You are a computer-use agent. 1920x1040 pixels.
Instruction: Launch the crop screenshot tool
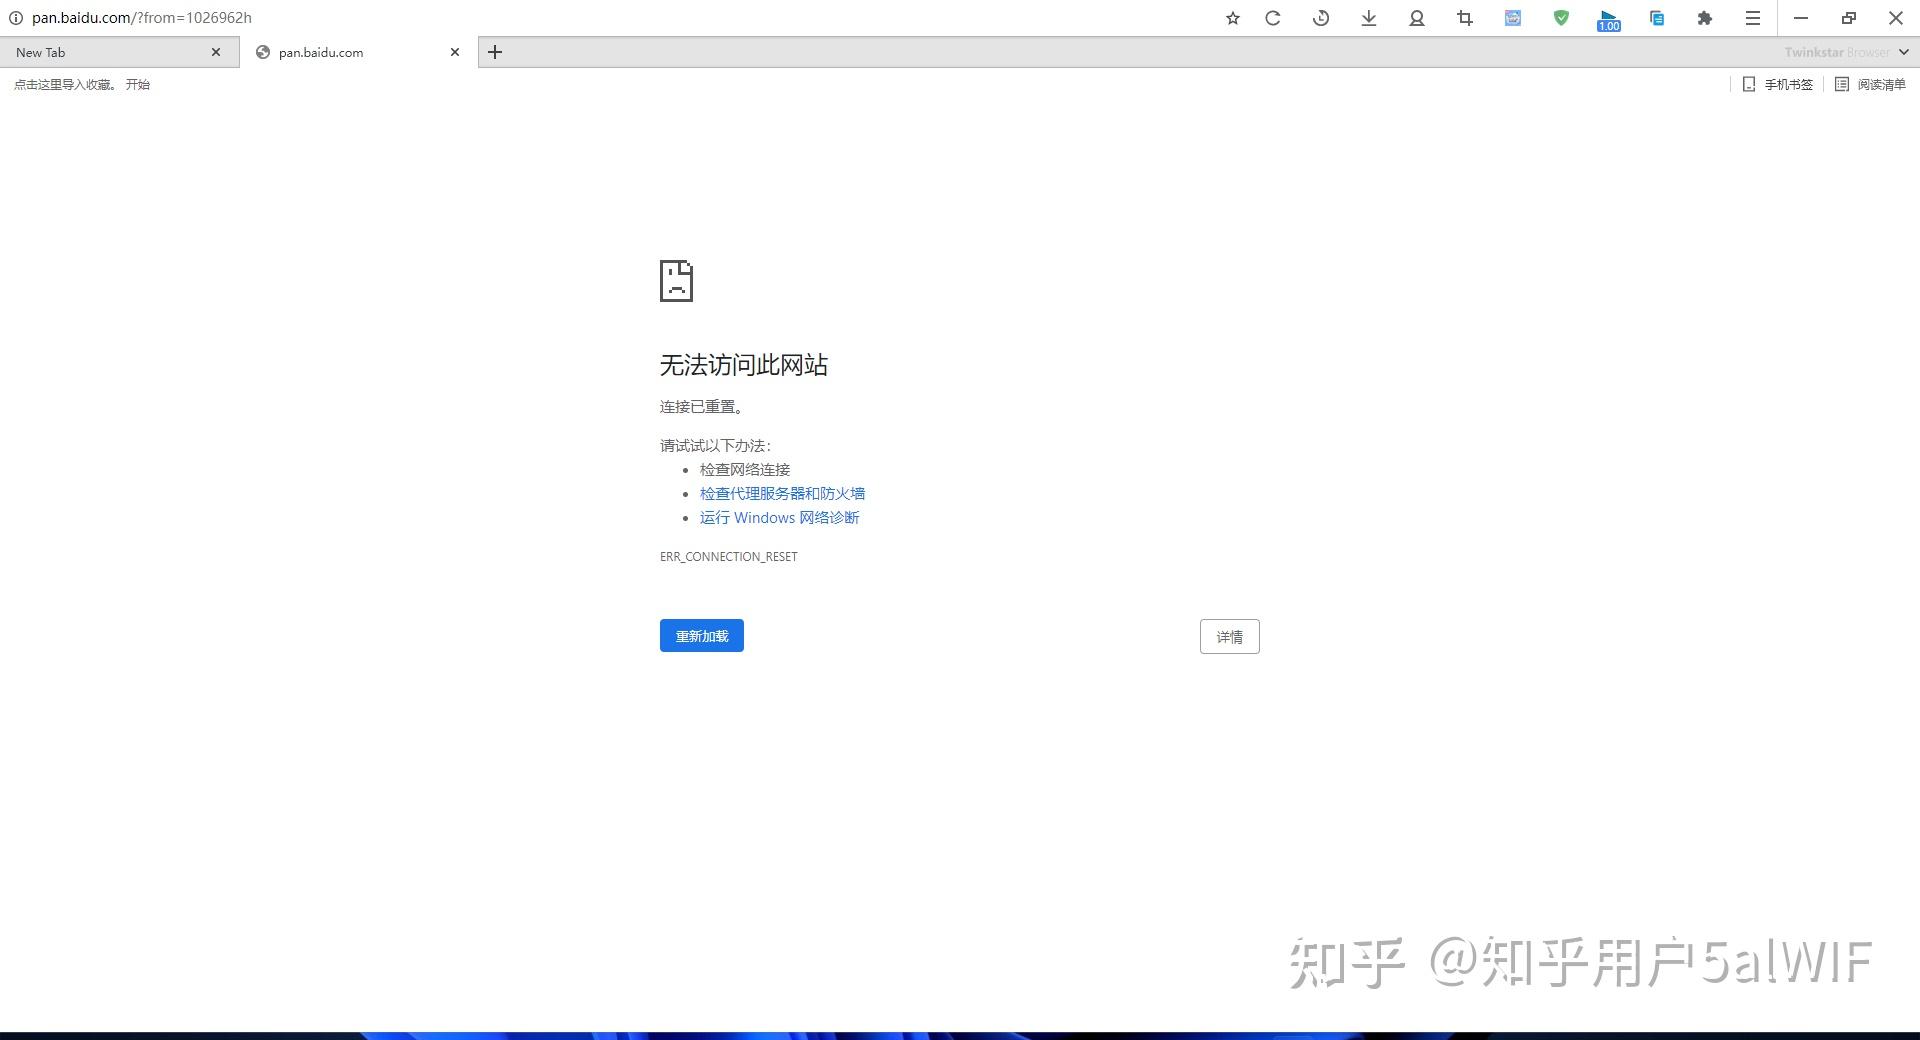point(1465,18)
